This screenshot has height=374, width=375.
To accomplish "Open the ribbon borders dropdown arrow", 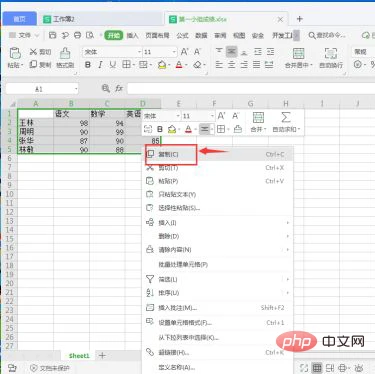I will point(133,65).
